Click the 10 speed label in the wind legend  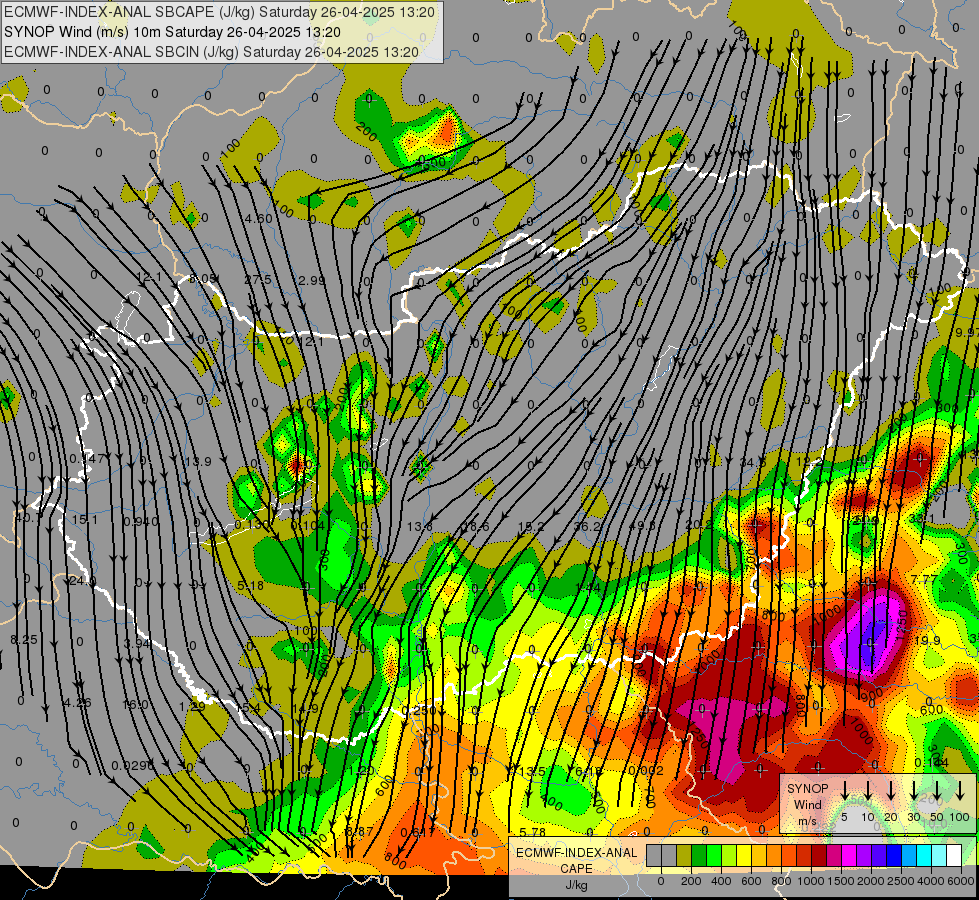tap(868, 817)
